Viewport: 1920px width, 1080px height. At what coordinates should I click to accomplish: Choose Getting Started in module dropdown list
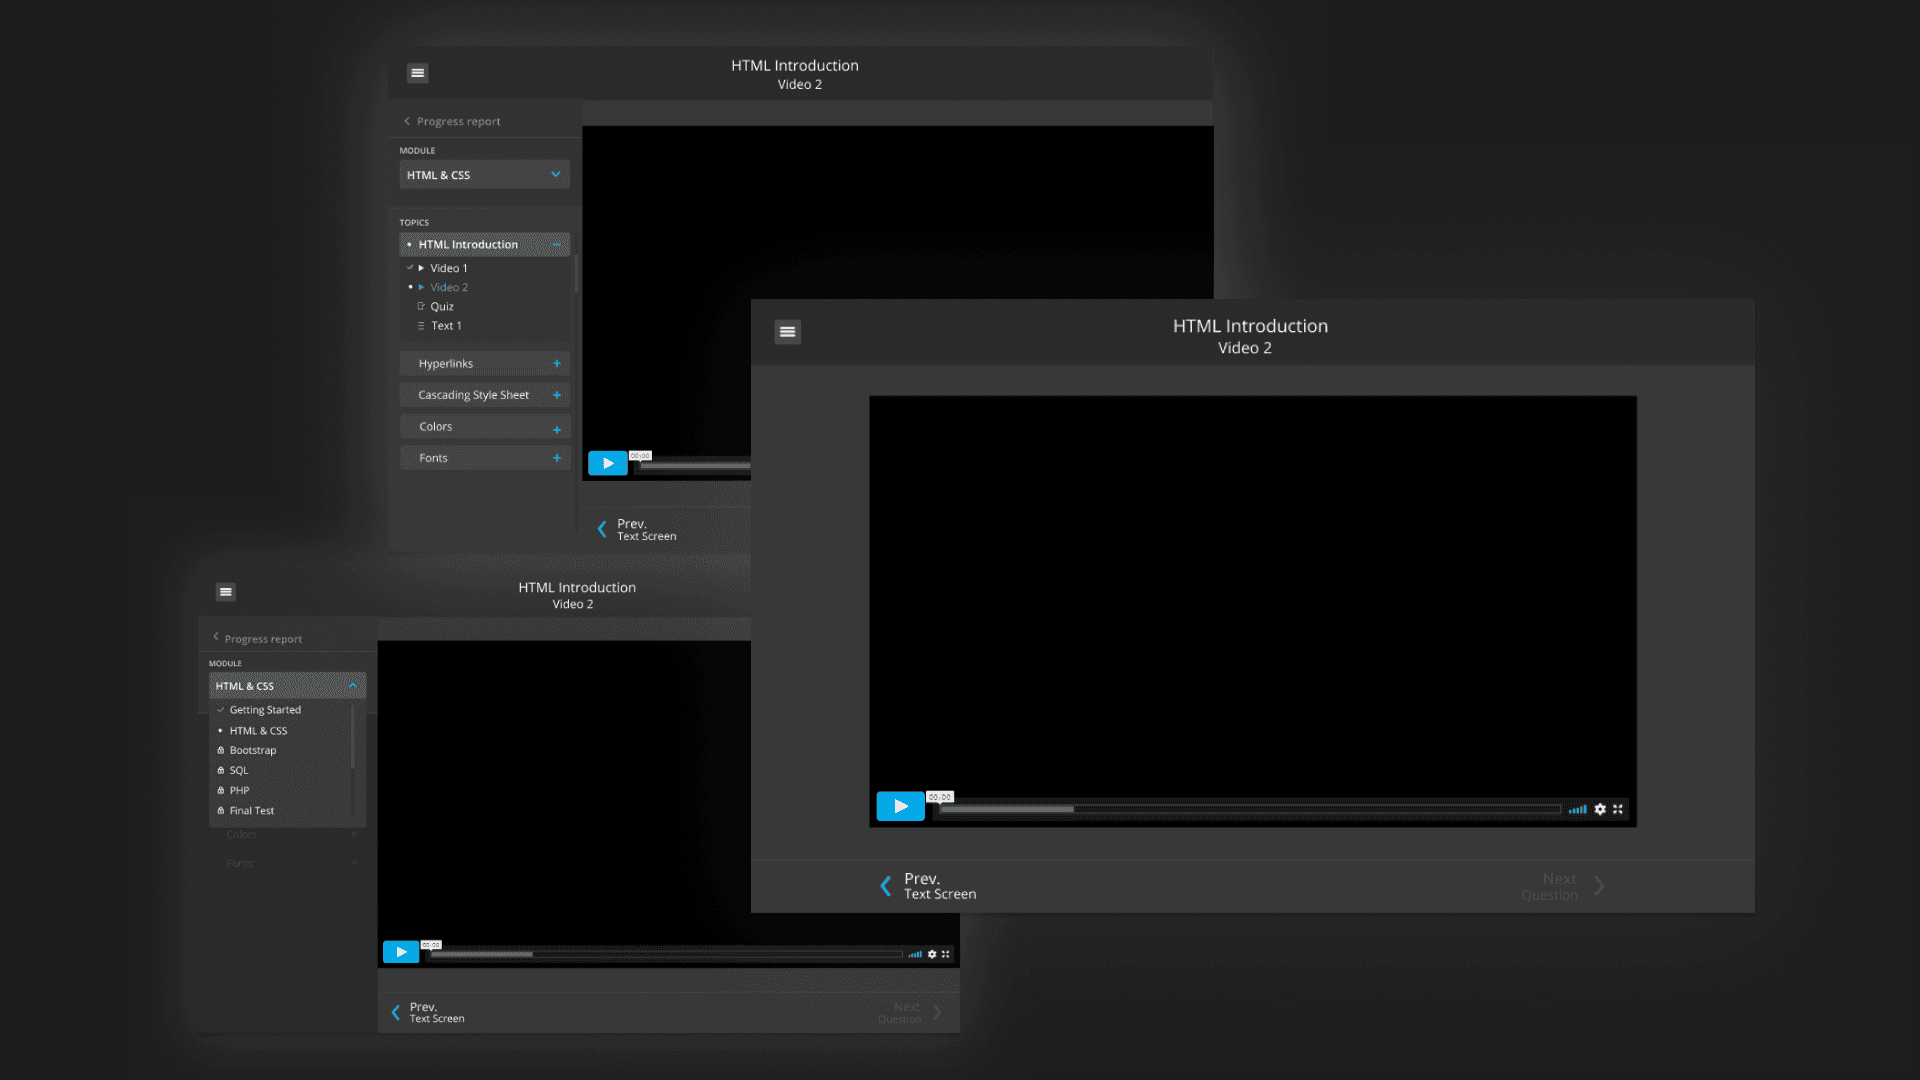(265, 710)
